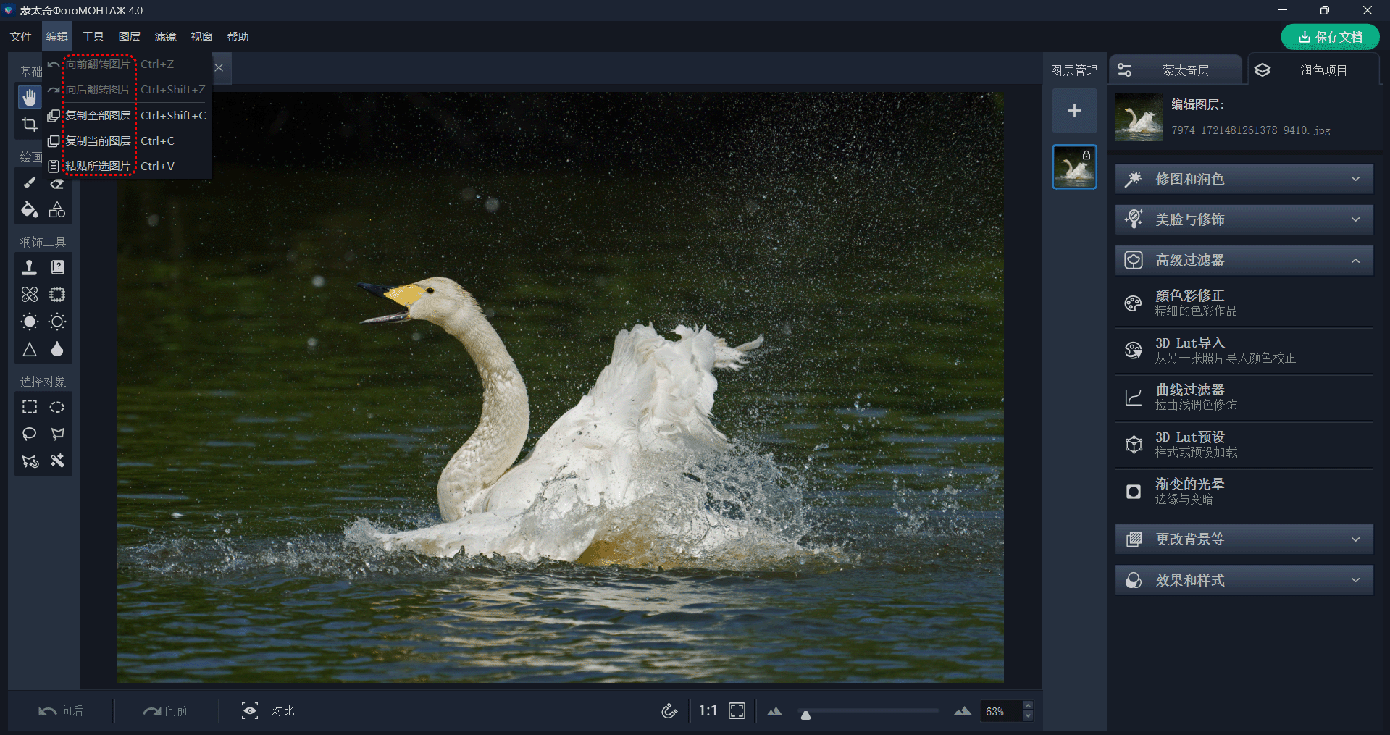Select the Polygonal Lasso tool
Screen dimensions: 1390x735
(x=58, y=434)
